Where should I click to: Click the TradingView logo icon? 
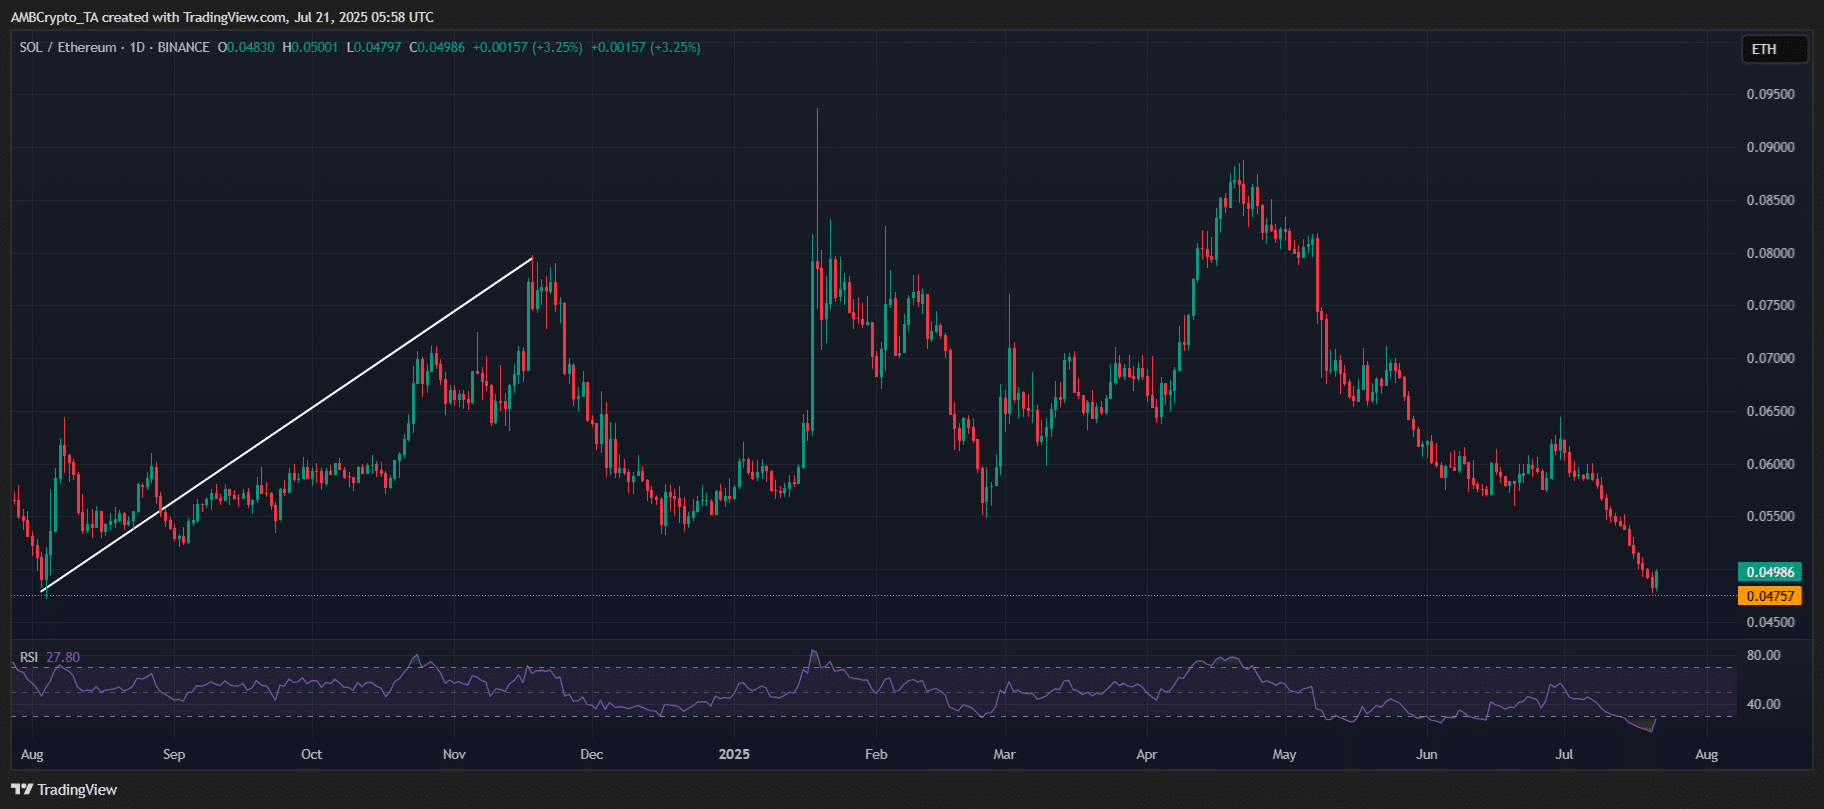(x=22, y=790)
